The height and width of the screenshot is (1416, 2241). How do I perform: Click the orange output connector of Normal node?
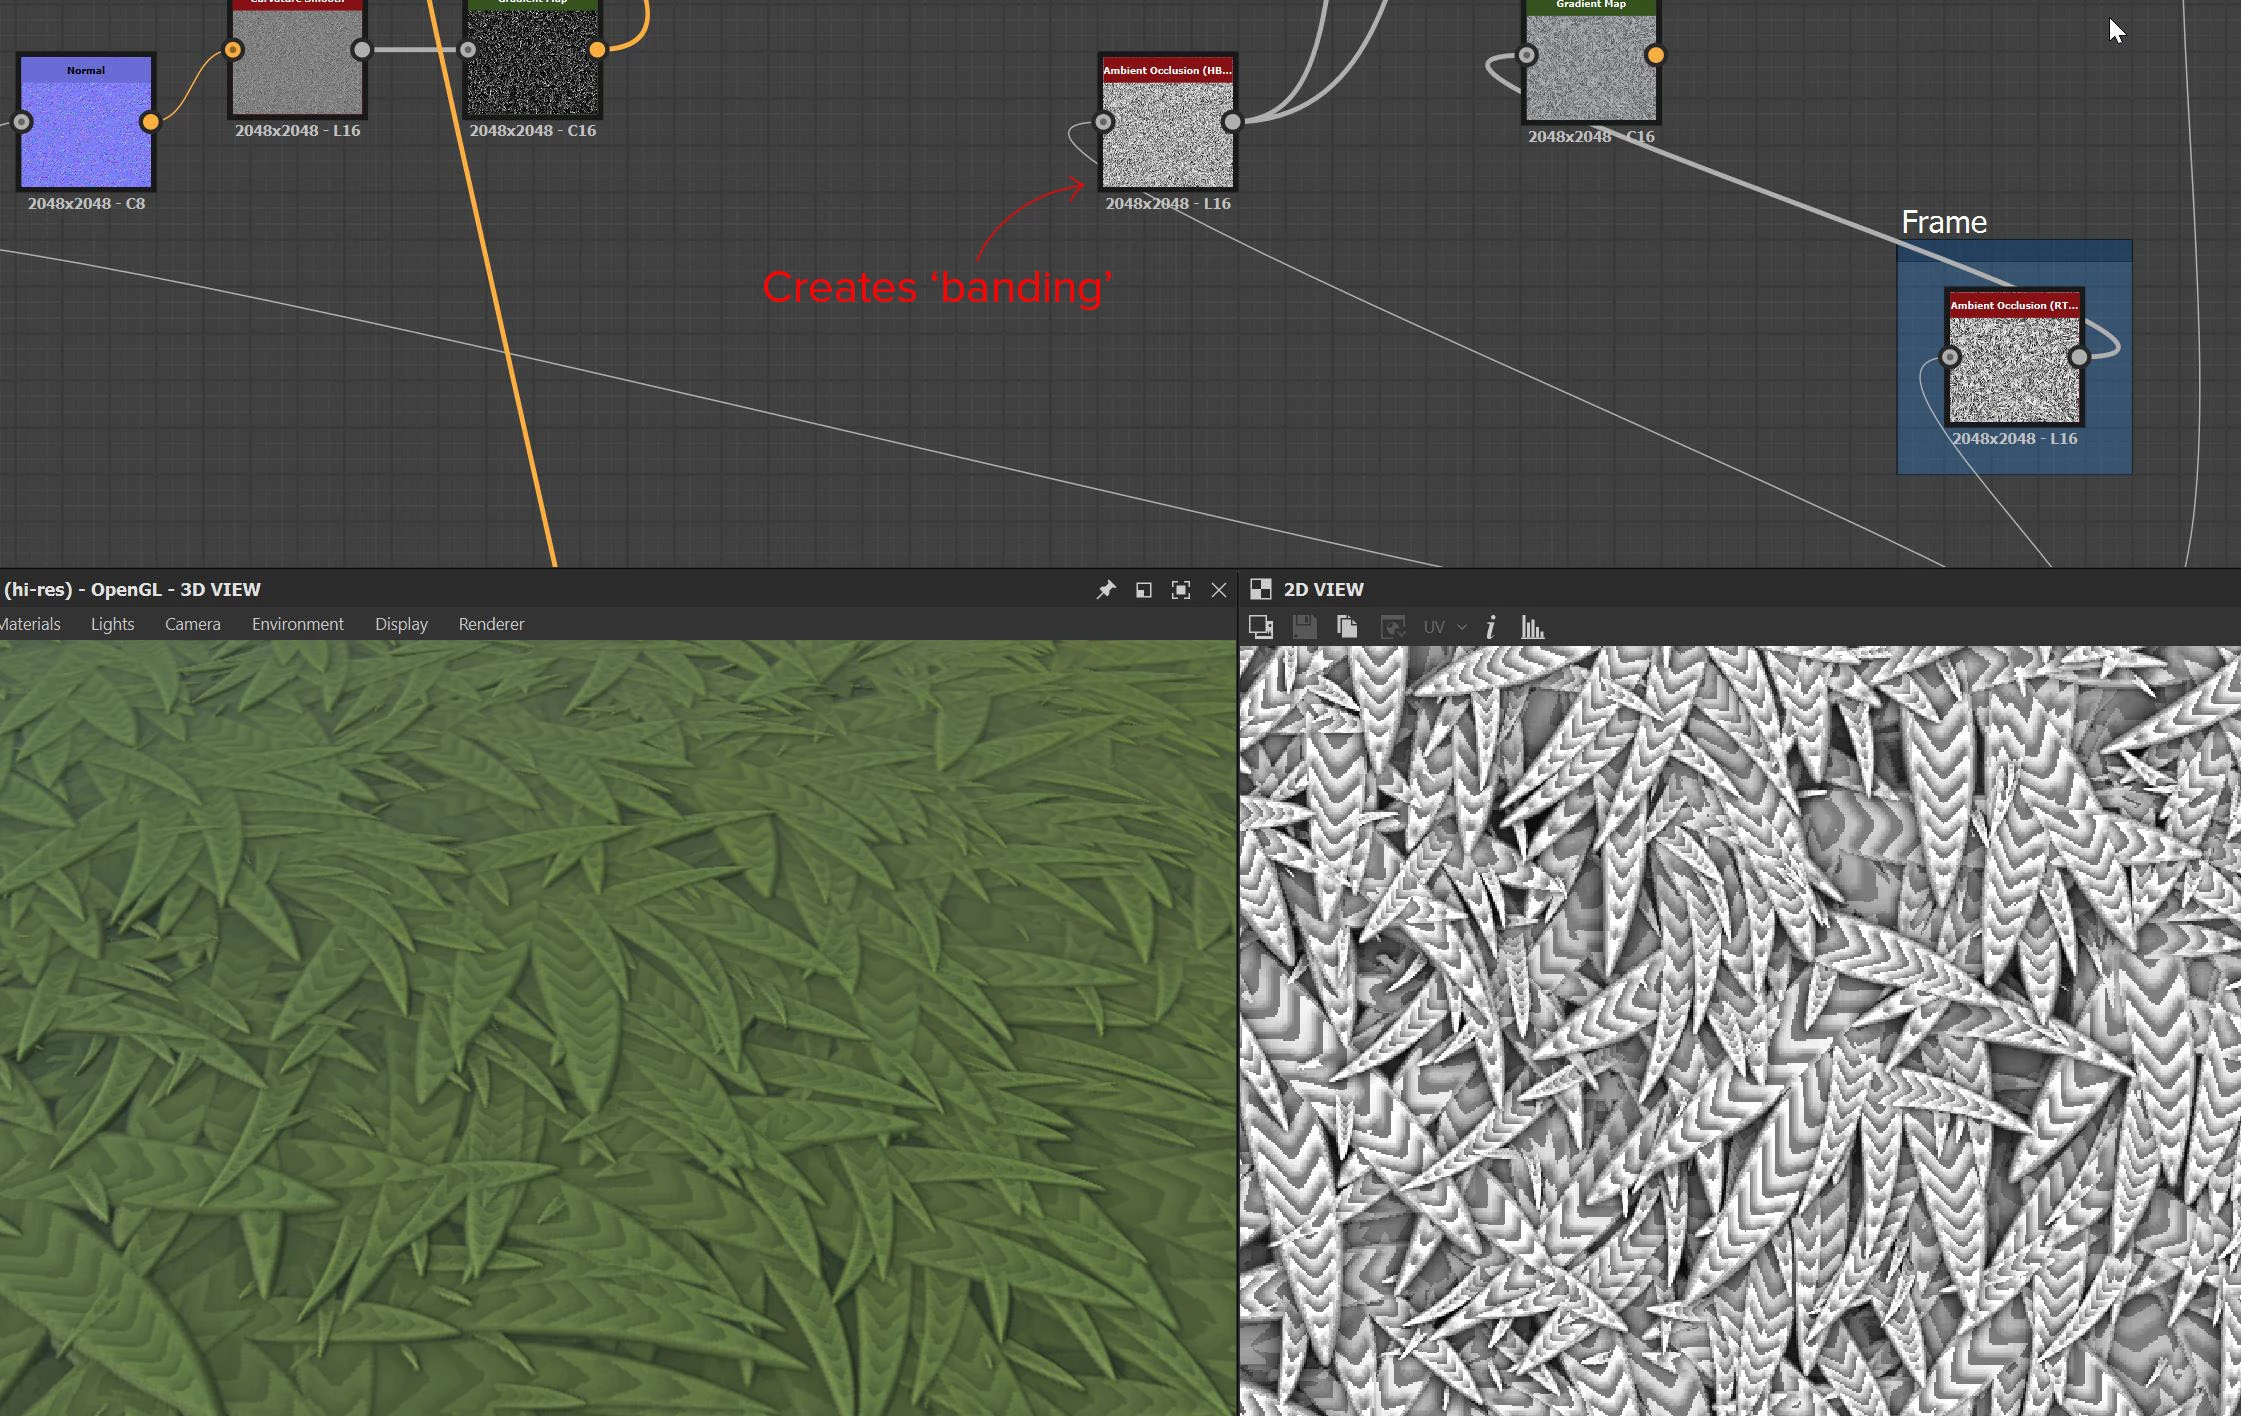click(150, 122)
